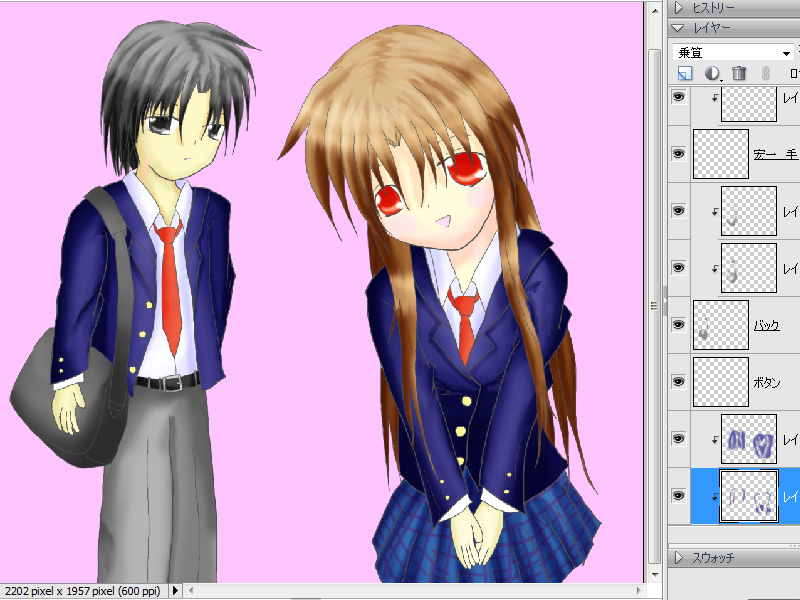
Task: Click the horizontal scrollbar left arrow
Action: click(x=191, y=591)
